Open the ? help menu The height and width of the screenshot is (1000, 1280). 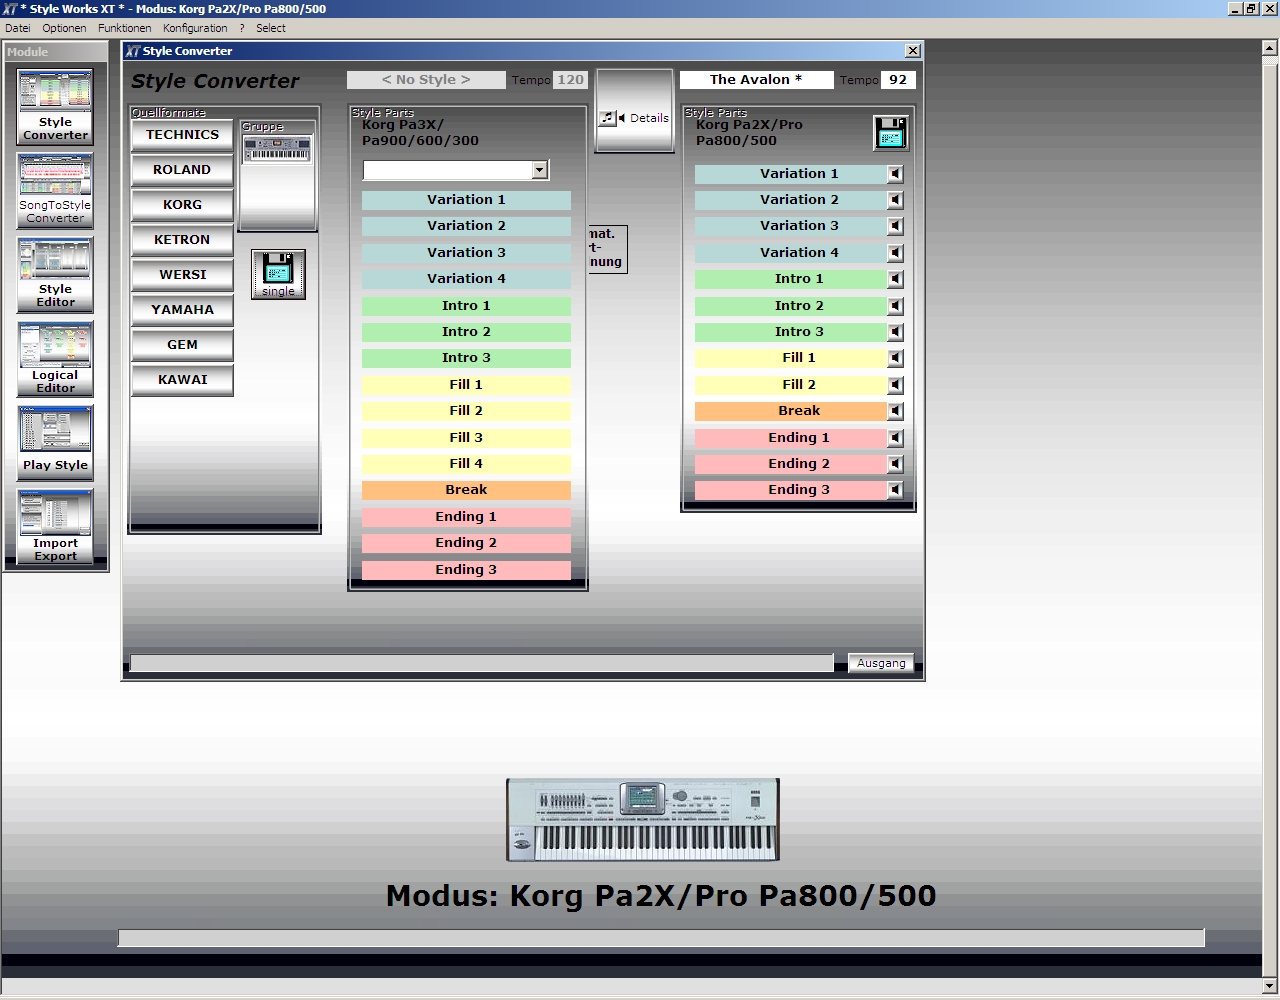pyautogui.click(x=242, y=28)
